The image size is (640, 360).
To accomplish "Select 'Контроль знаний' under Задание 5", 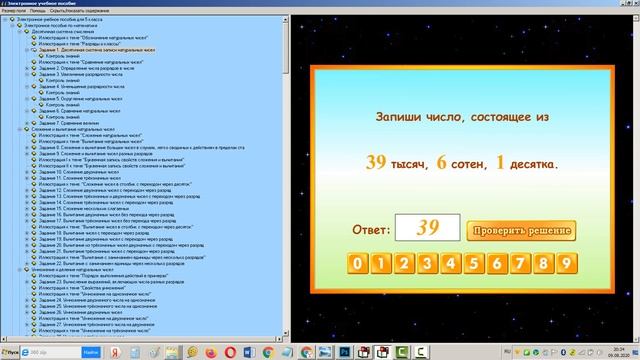I will tap(62, 105).
